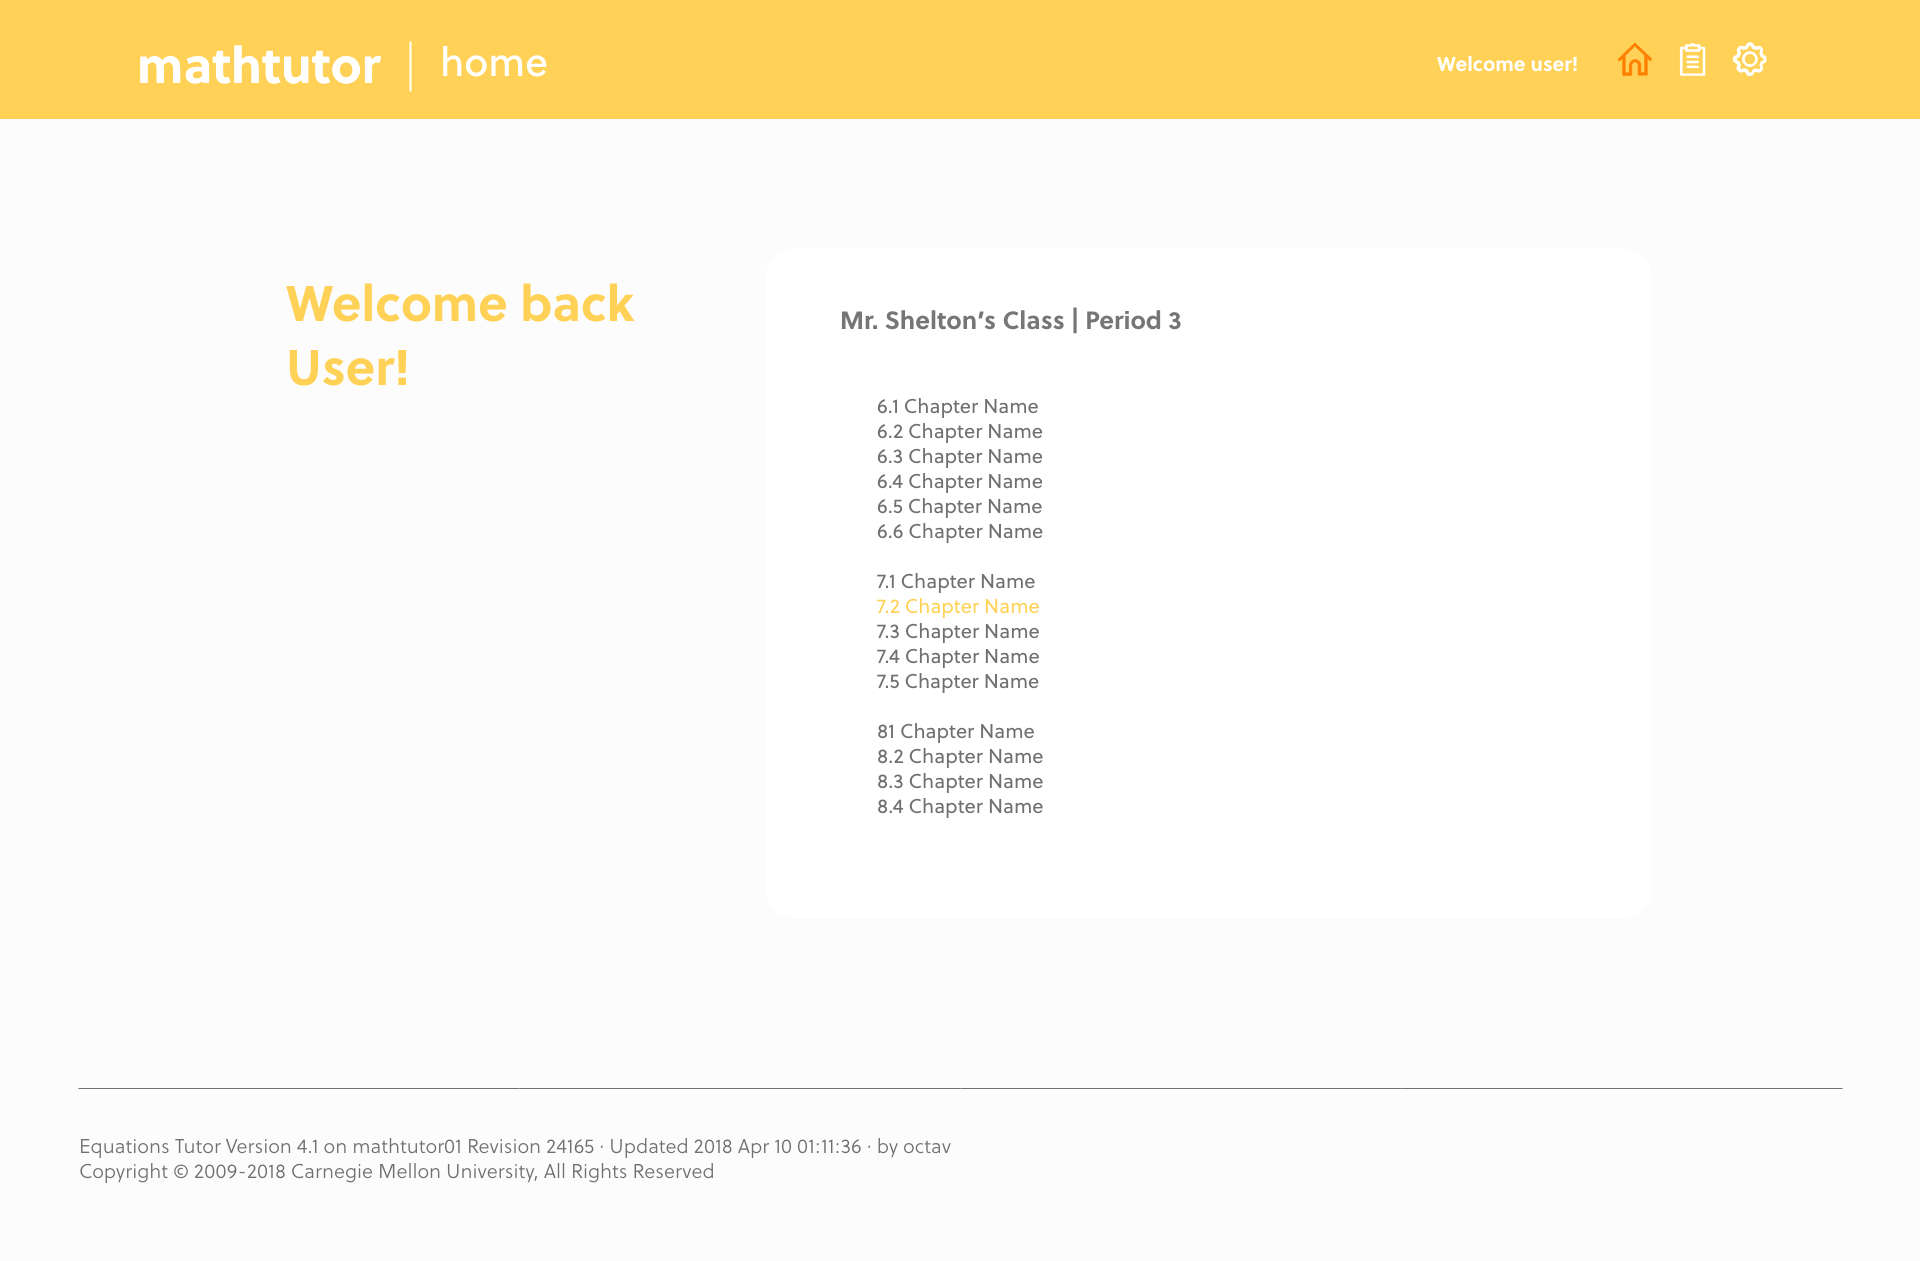Select 6.3 Chapter Name link
Image resolution: width=1920 pixels, height=1261 pixels.
(959, 457)
